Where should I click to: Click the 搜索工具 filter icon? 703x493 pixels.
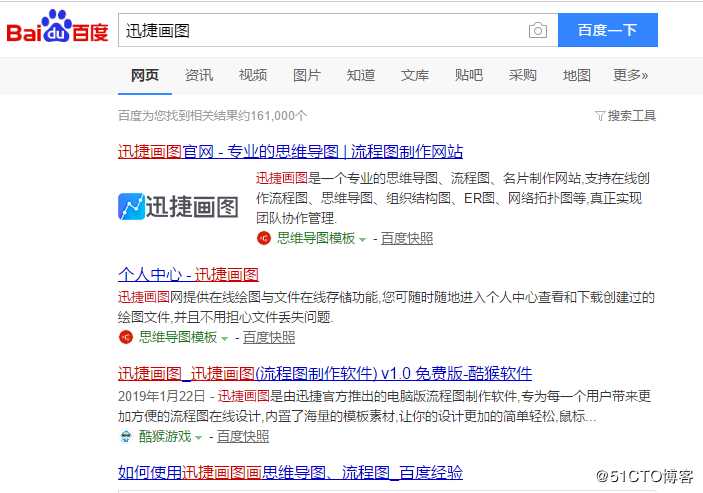[600, 116]
